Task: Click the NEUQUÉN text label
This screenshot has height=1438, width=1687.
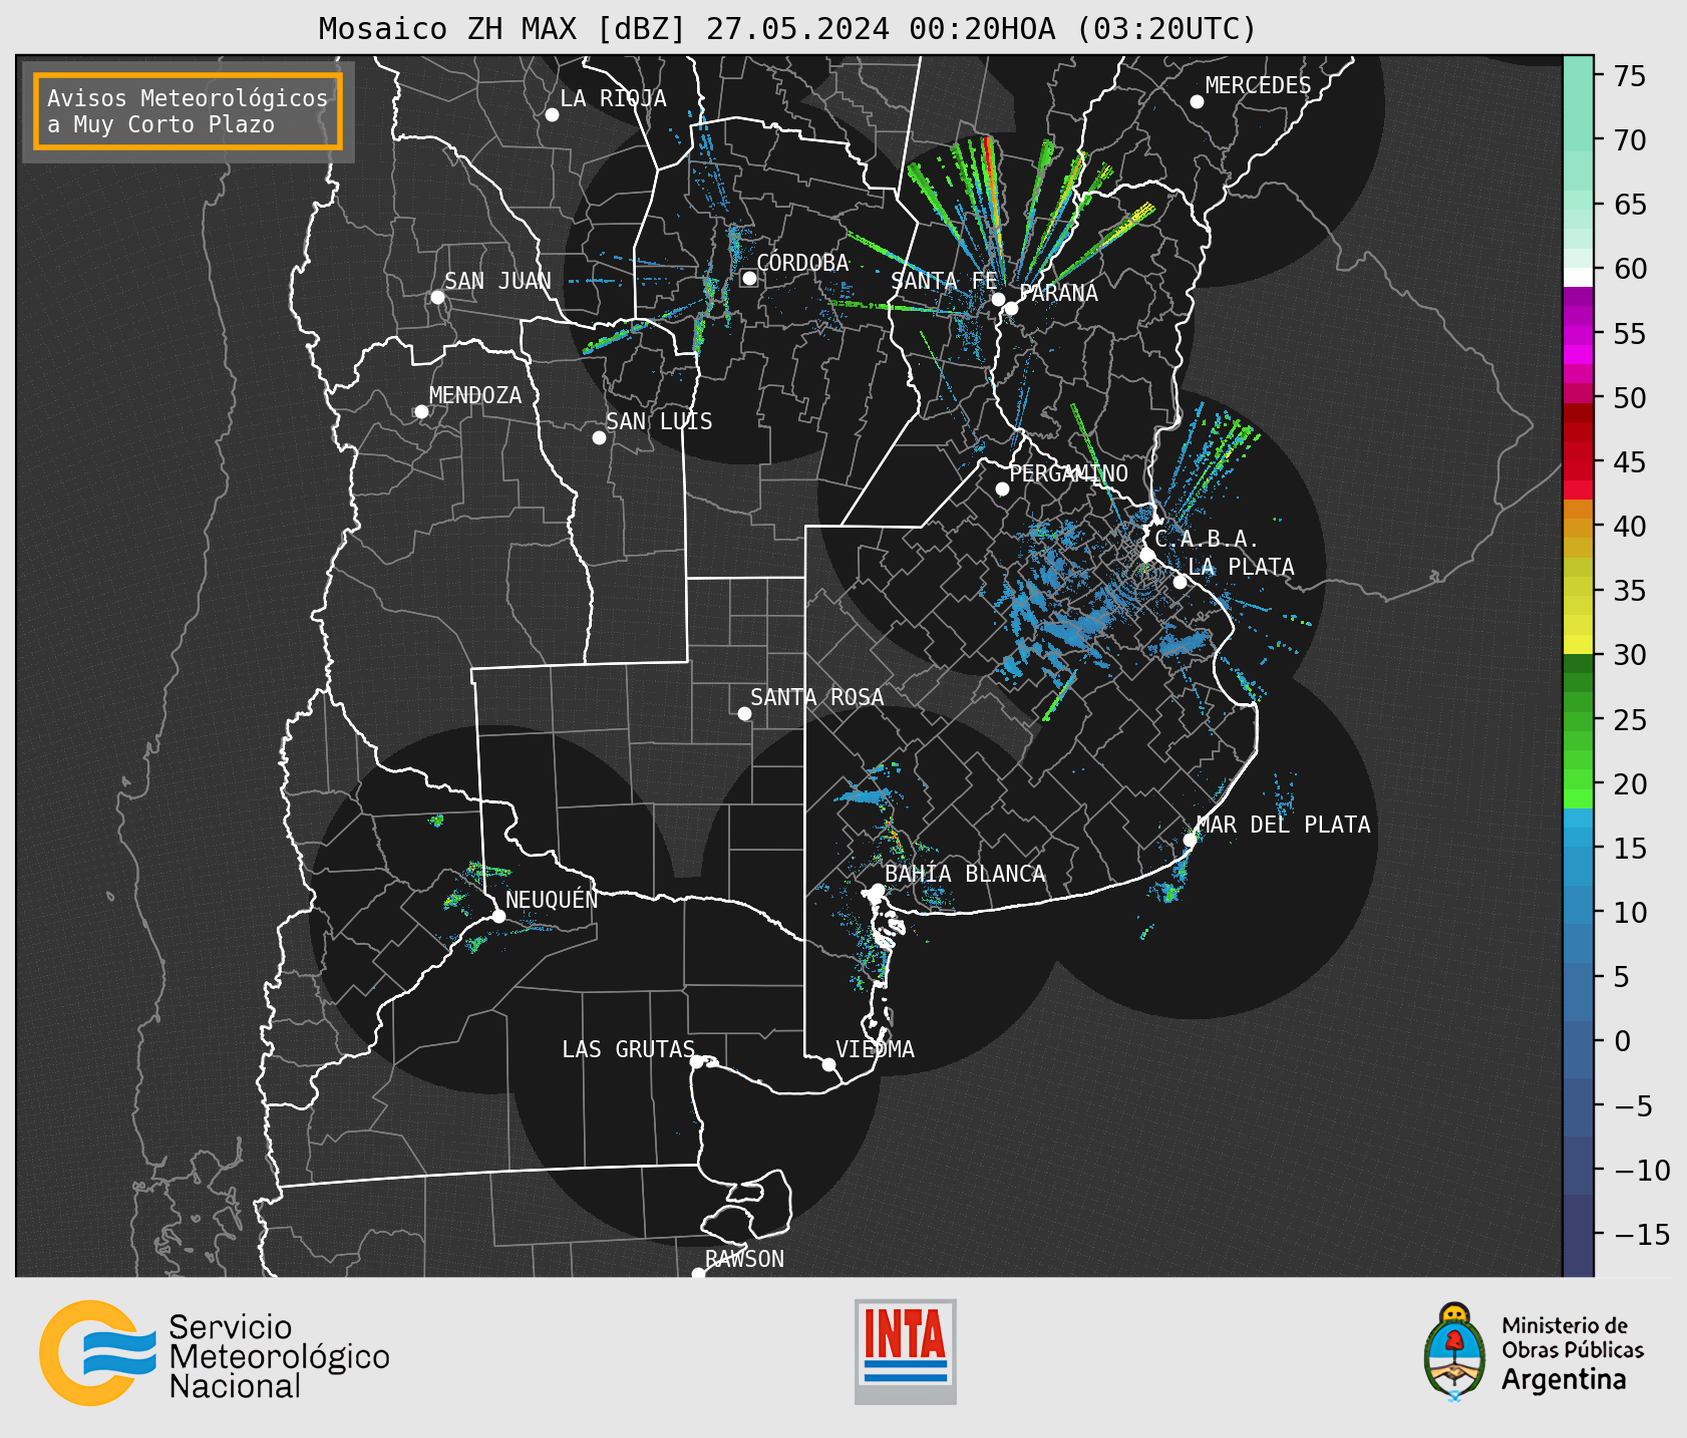Action: [552, 899]
